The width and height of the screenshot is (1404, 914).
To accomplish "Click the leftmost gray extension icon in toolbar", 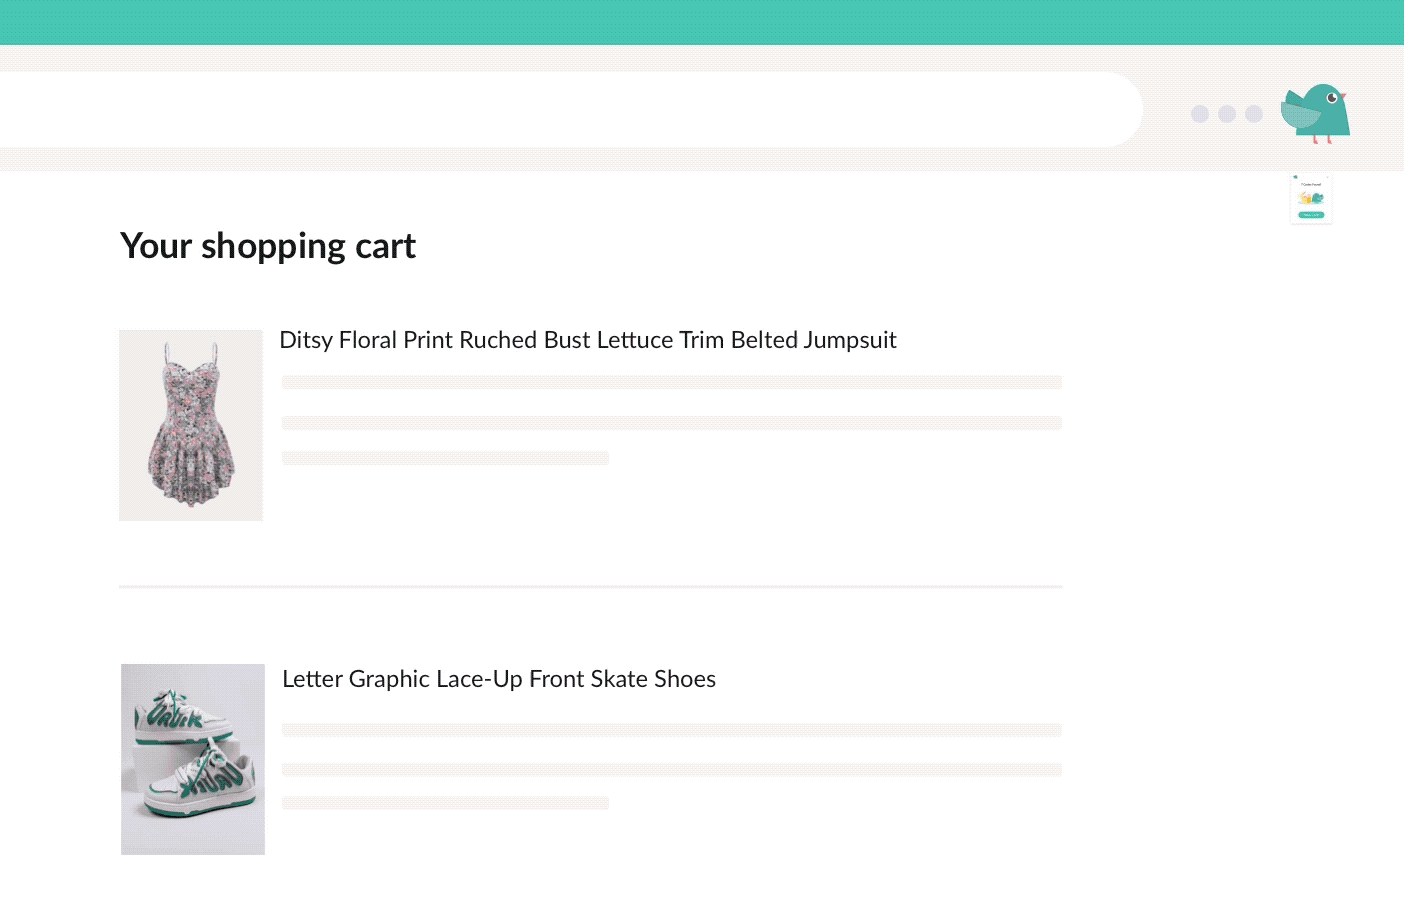I will pyautogui.click(x=1200, y=114).
